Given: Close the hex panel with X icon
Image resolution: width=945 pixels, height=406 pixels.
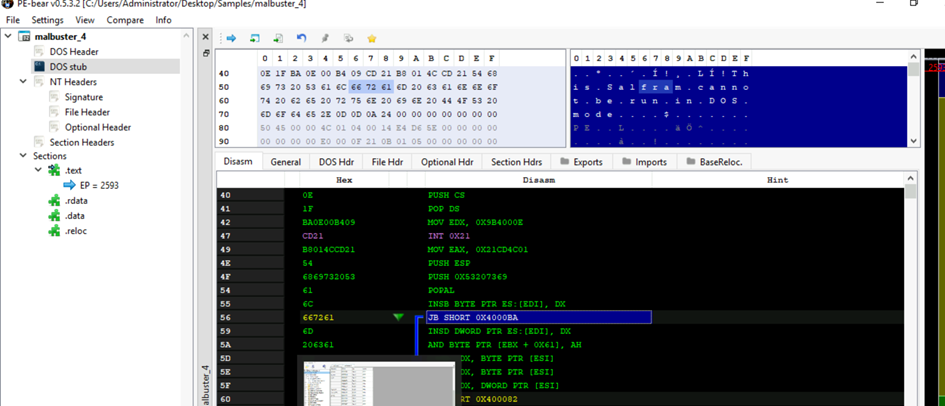Looking at the screenshot, I should pyautogui.click(x=205, y=37).
